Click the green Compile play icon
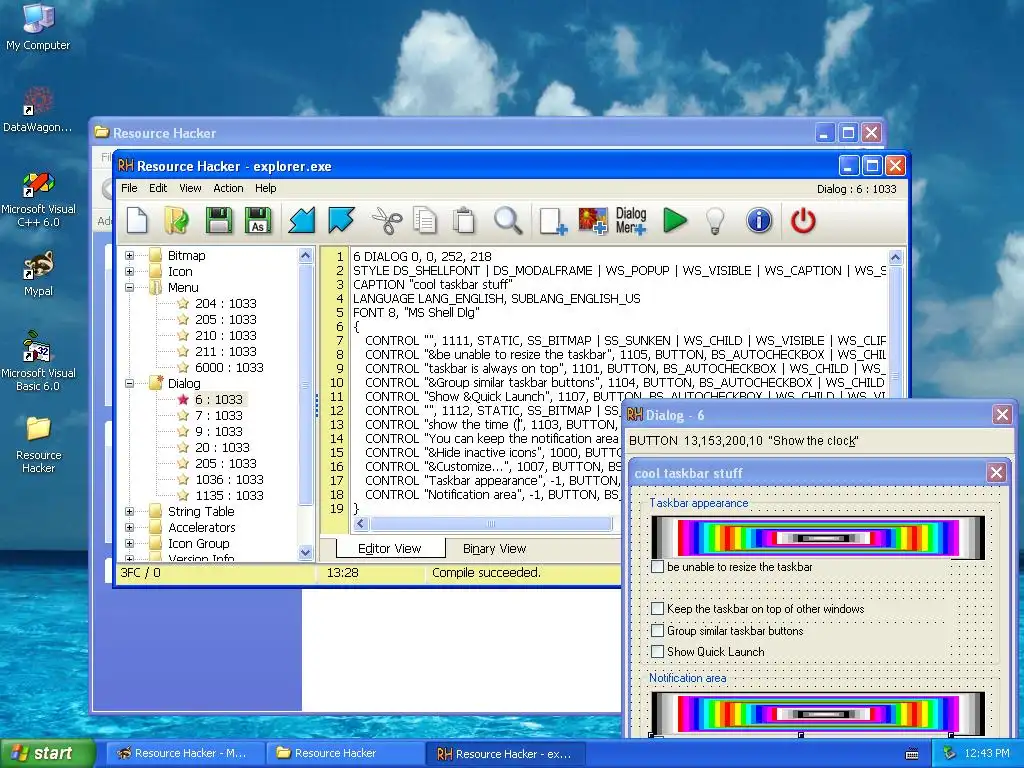 point(675,220)
